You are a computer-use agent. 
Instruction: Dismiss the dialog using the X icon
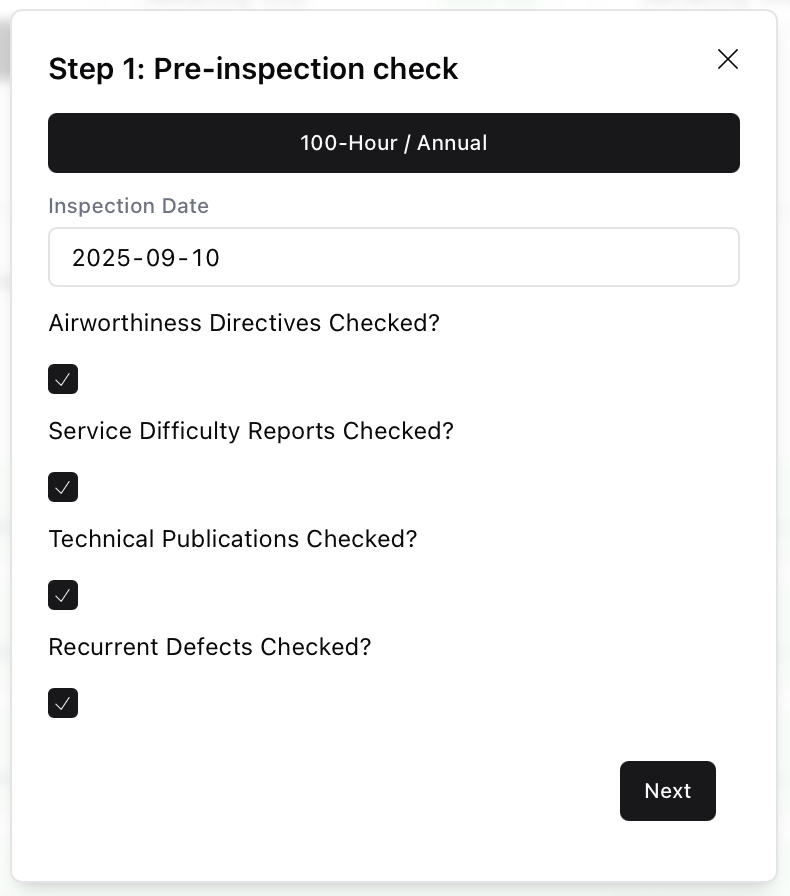pyautogui.click(x=727, y=59)
